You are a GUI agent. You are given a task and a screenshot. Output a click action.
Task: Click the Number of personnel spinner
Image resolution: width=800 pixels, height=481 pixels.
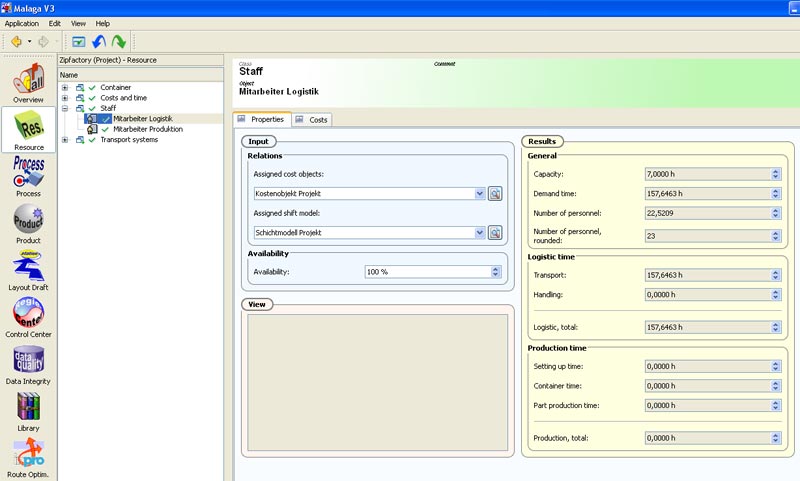coord(776,213)
